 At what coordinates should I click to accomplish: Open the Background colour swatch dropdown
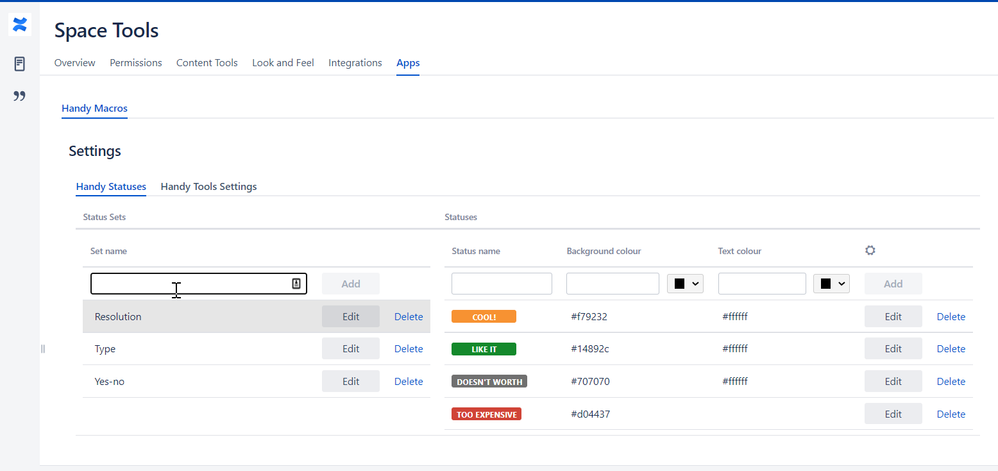click(x=685, y=284)
